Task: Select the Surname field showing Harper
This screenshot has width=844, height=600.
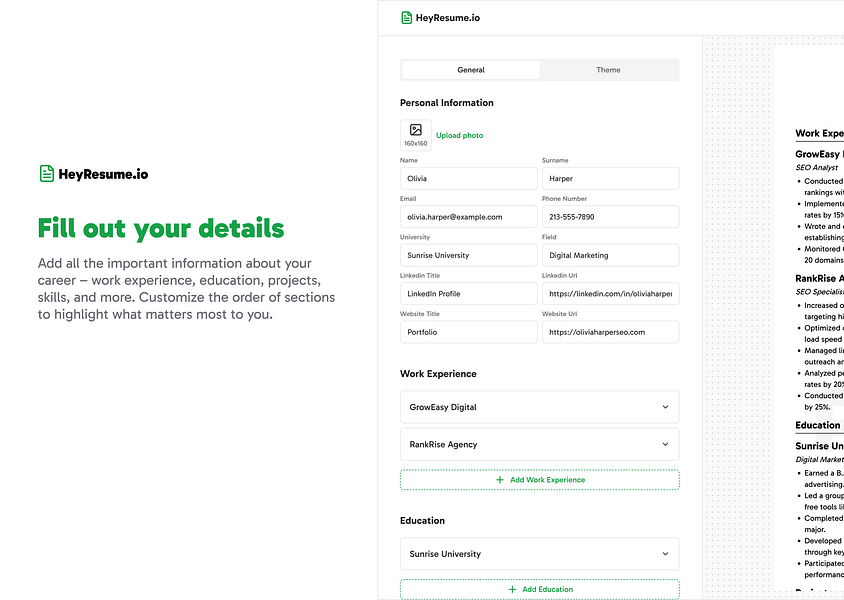Action: pos(610,178)
